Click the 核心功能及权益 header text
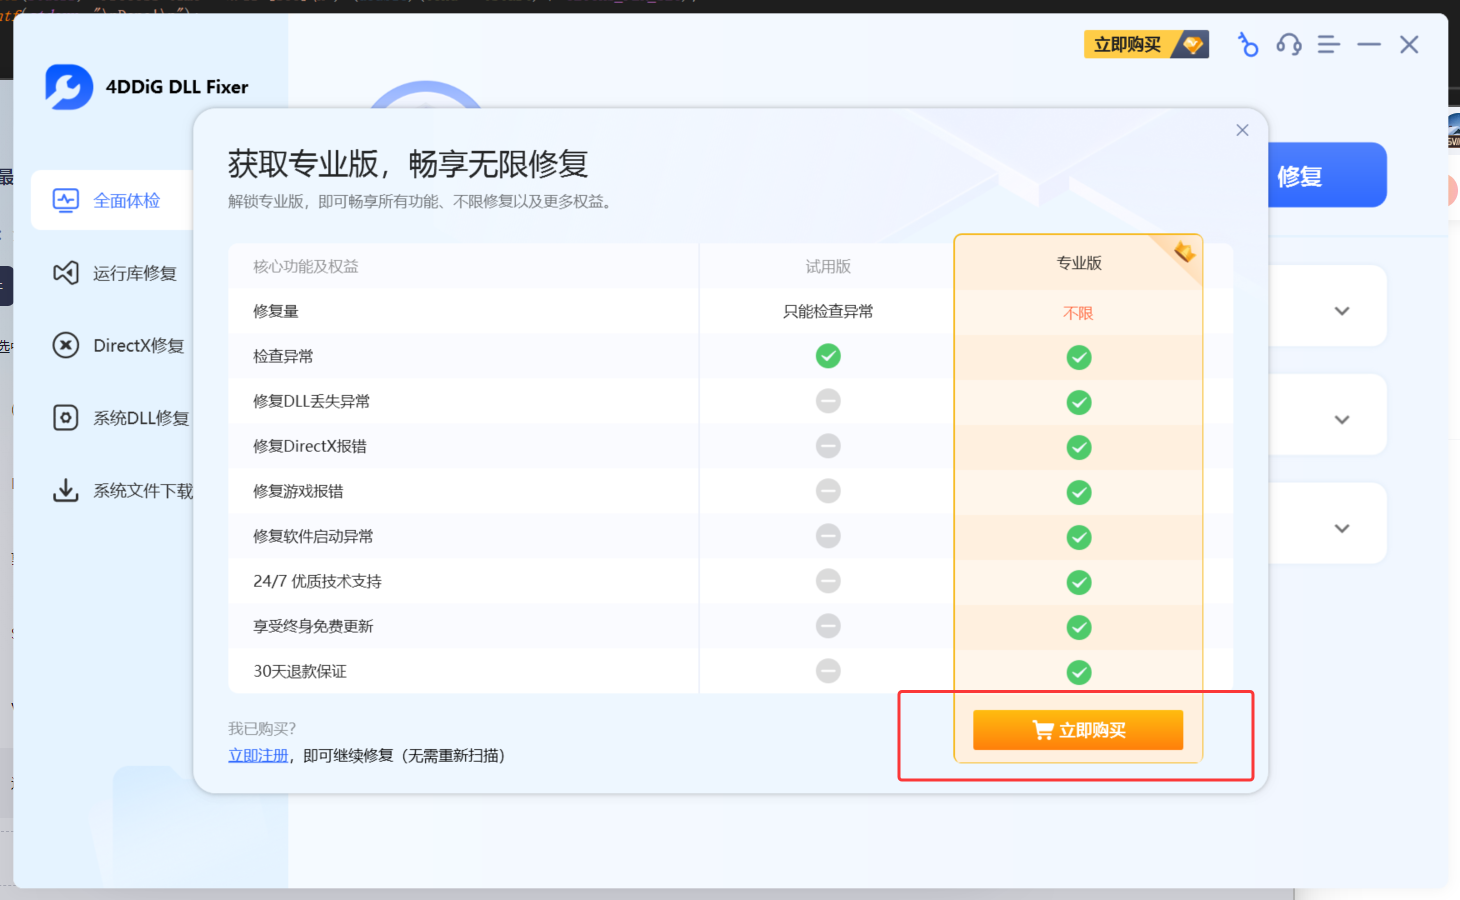 point(306,266)
